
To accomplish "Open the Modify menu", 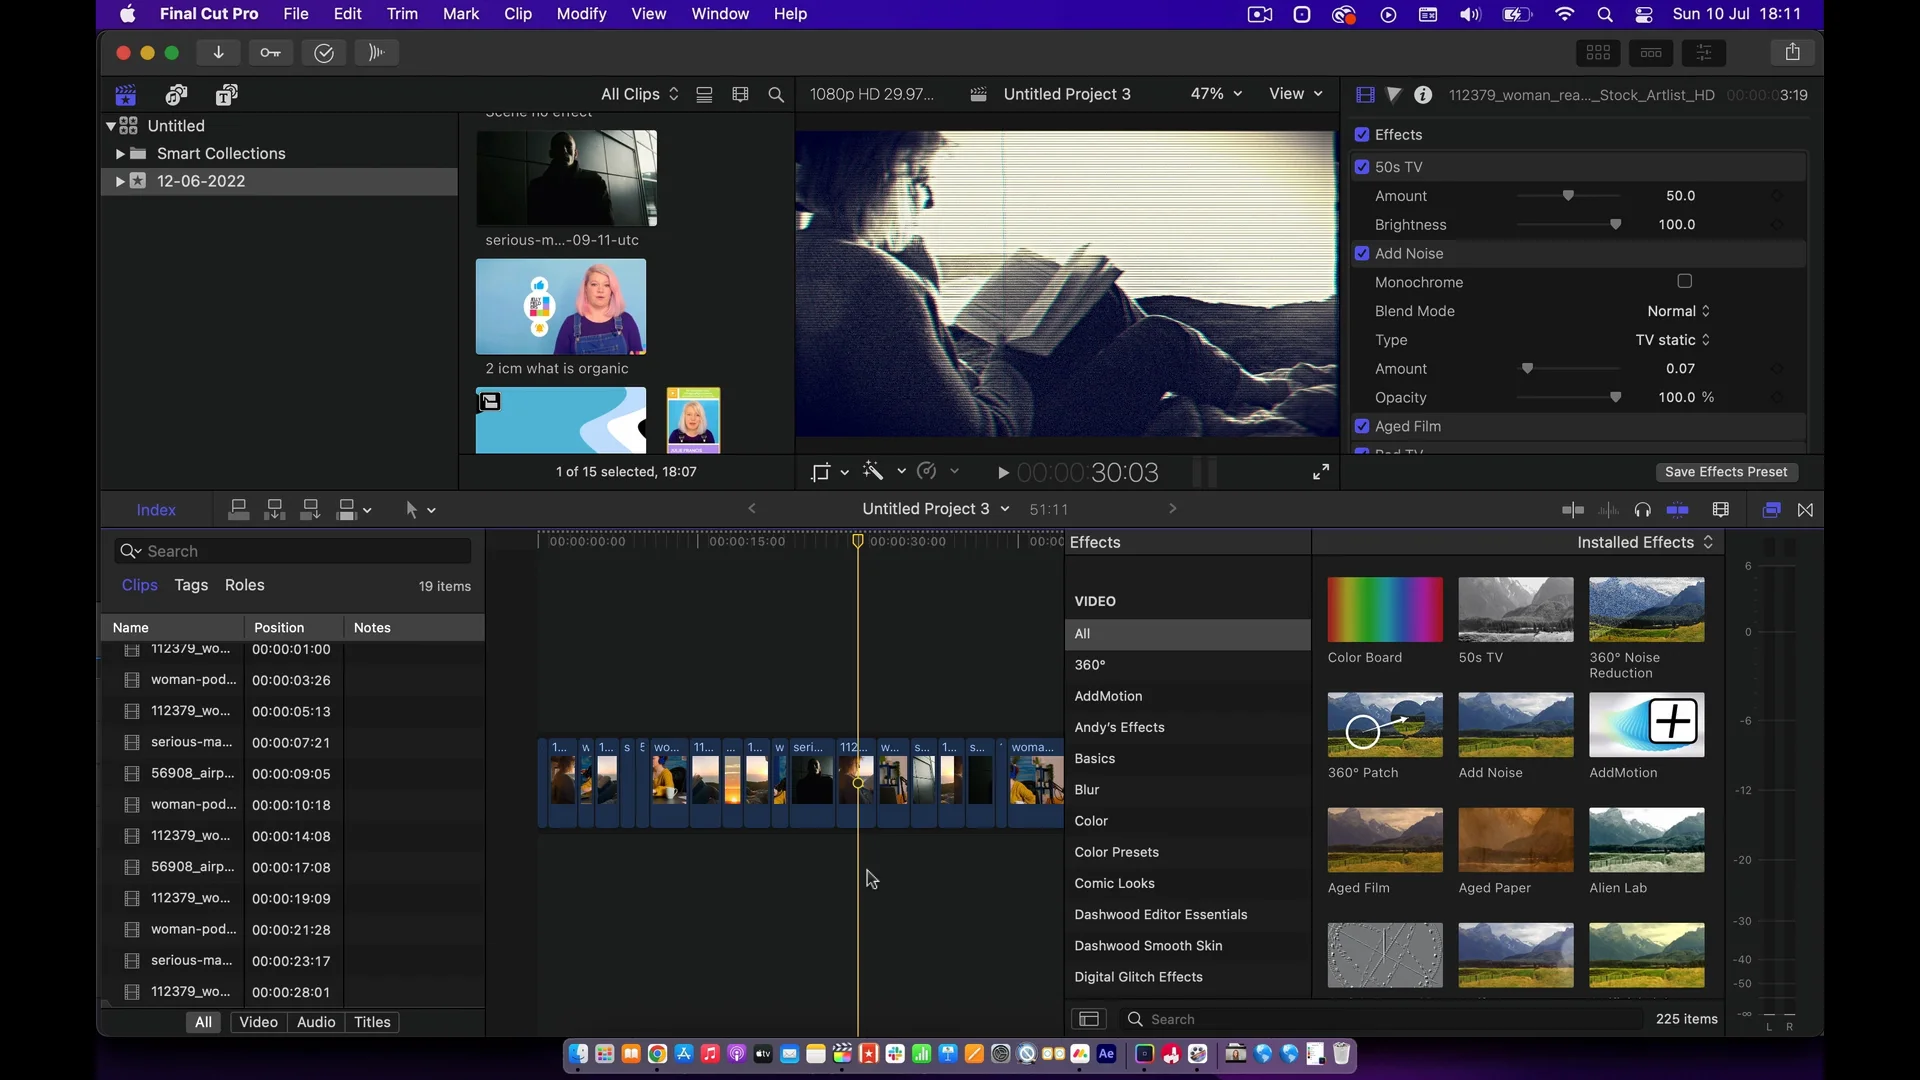I will [x=581, y=14].
